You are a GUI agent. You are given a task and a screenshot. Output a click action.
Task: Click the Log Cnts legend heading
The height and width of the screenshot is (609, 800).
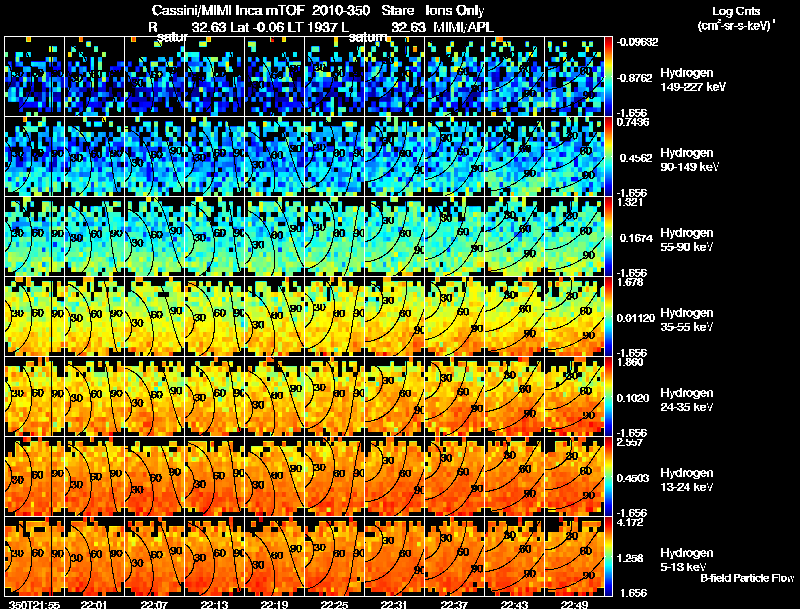736,11
